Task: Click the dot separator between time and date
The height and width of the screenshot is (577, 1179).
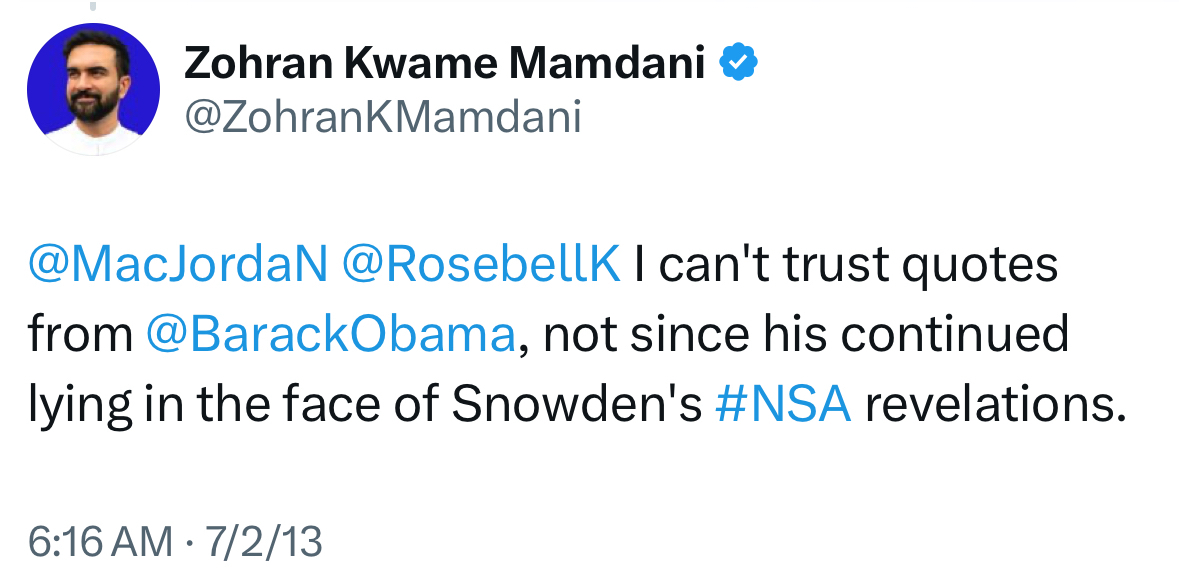Action: (188, 542)
